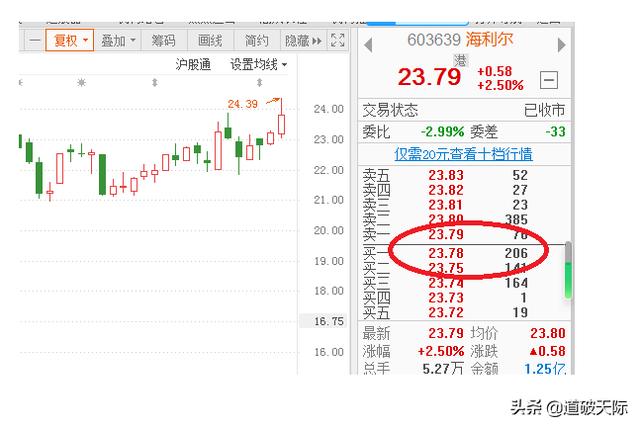Click the 港 badge near stock name
This screenshot has width=640, height=428.
pyautogui.click(x=460, y=61)
